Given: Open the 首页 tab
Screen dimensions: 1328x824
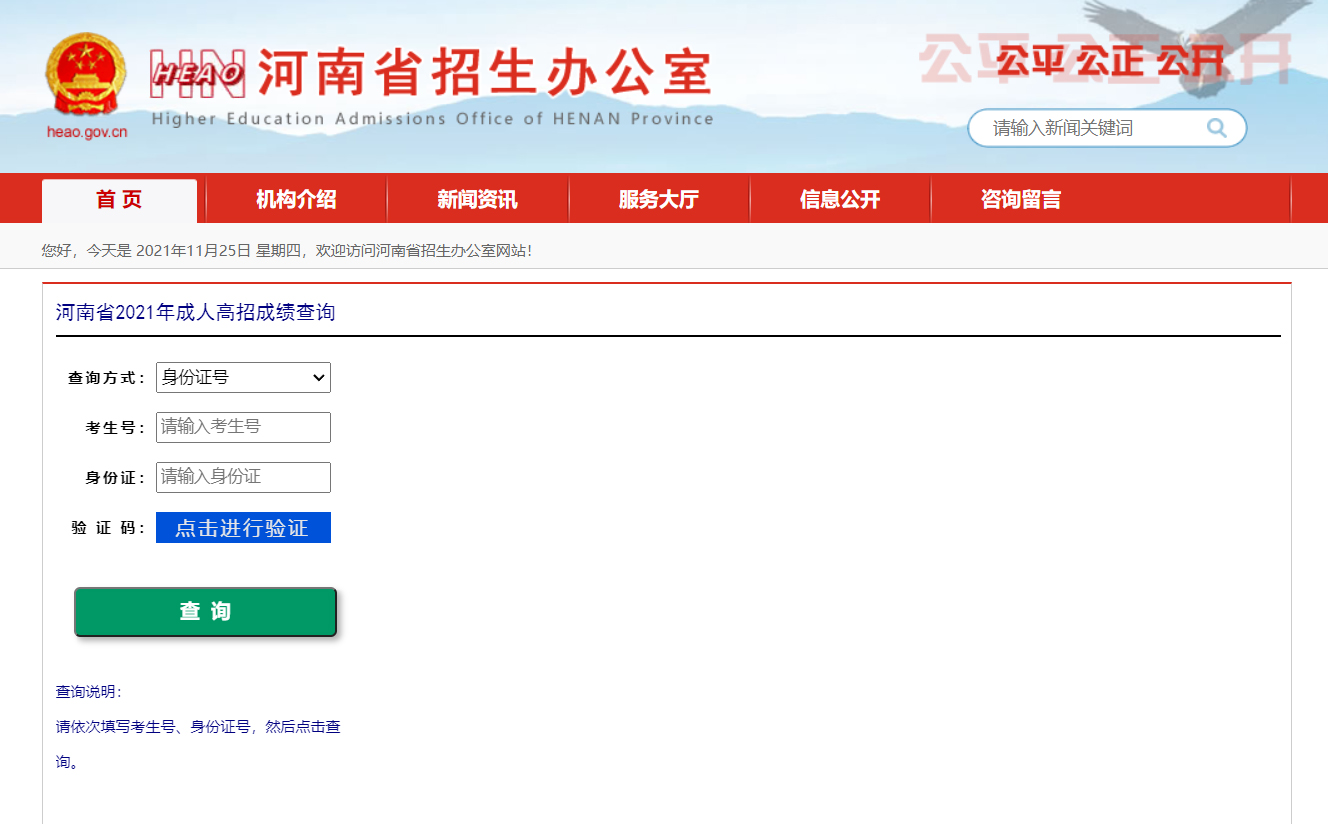Looking at the screenshot, I should (119, 200).
